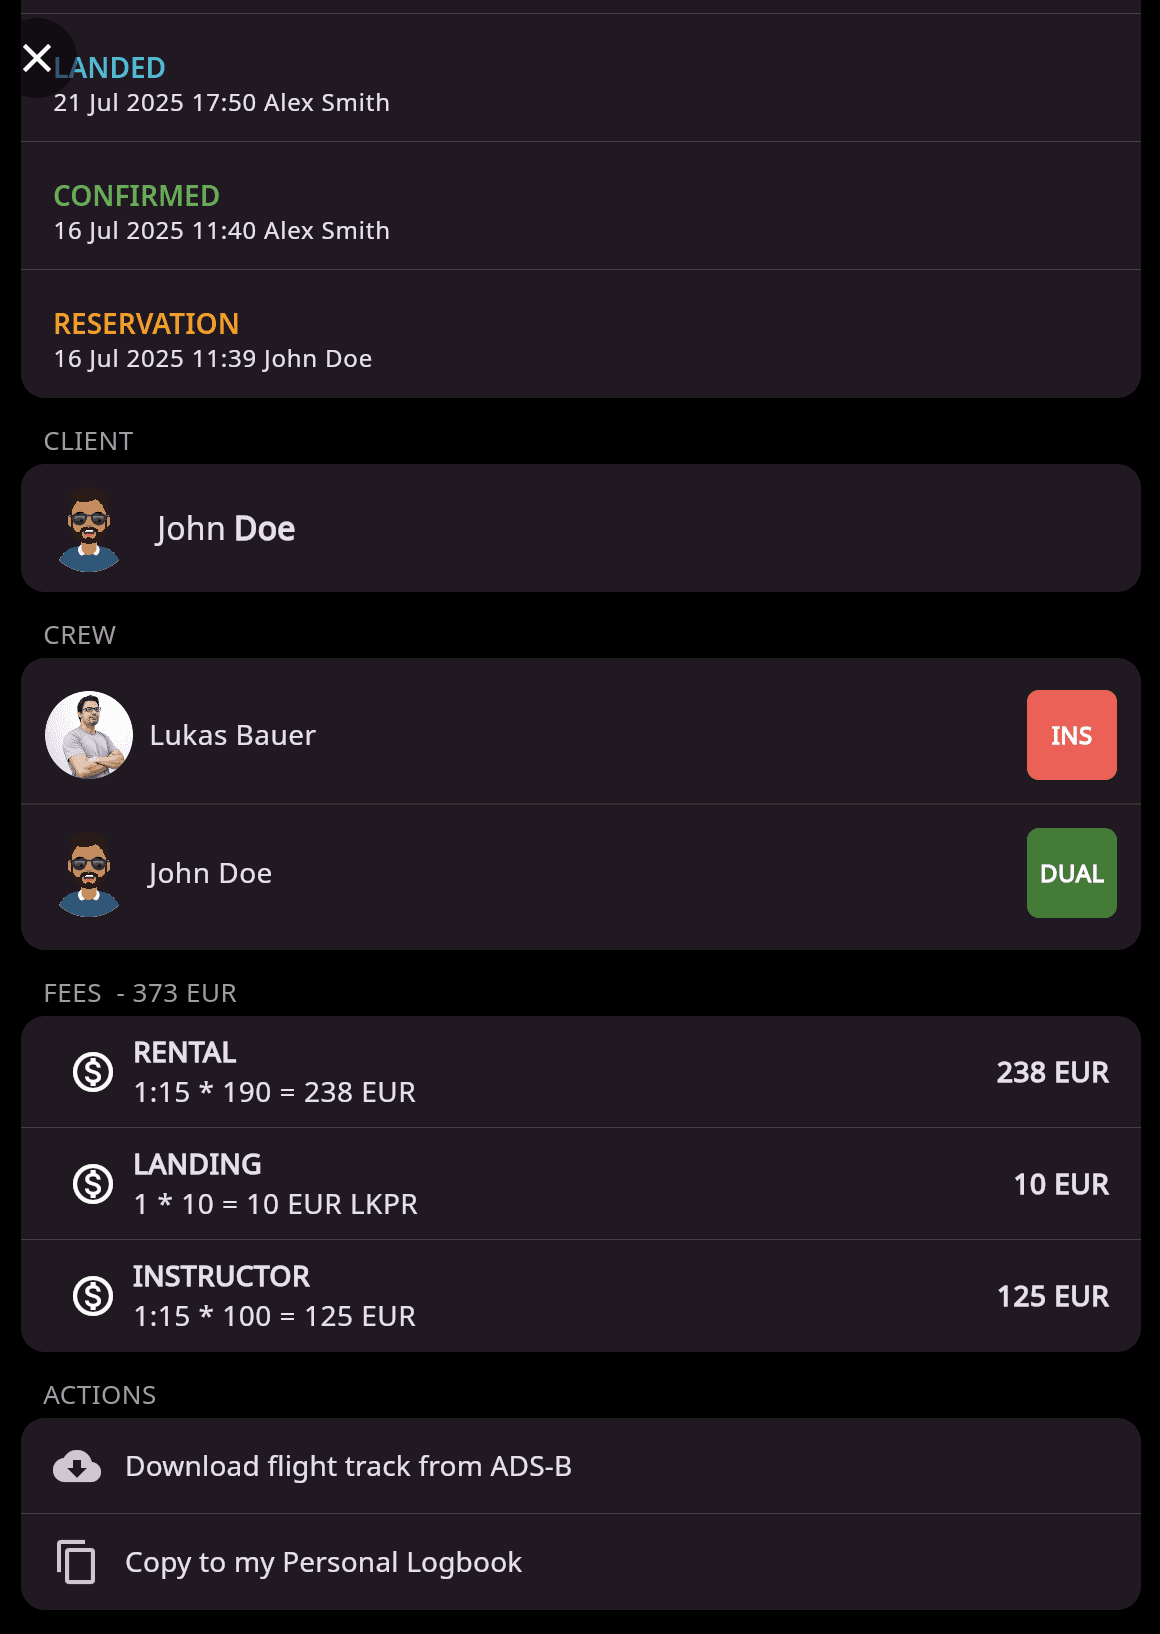This screenshot has width=1160, height=1634.
Task: Close the flight detail panel
Action: click(x=37, y=58)
